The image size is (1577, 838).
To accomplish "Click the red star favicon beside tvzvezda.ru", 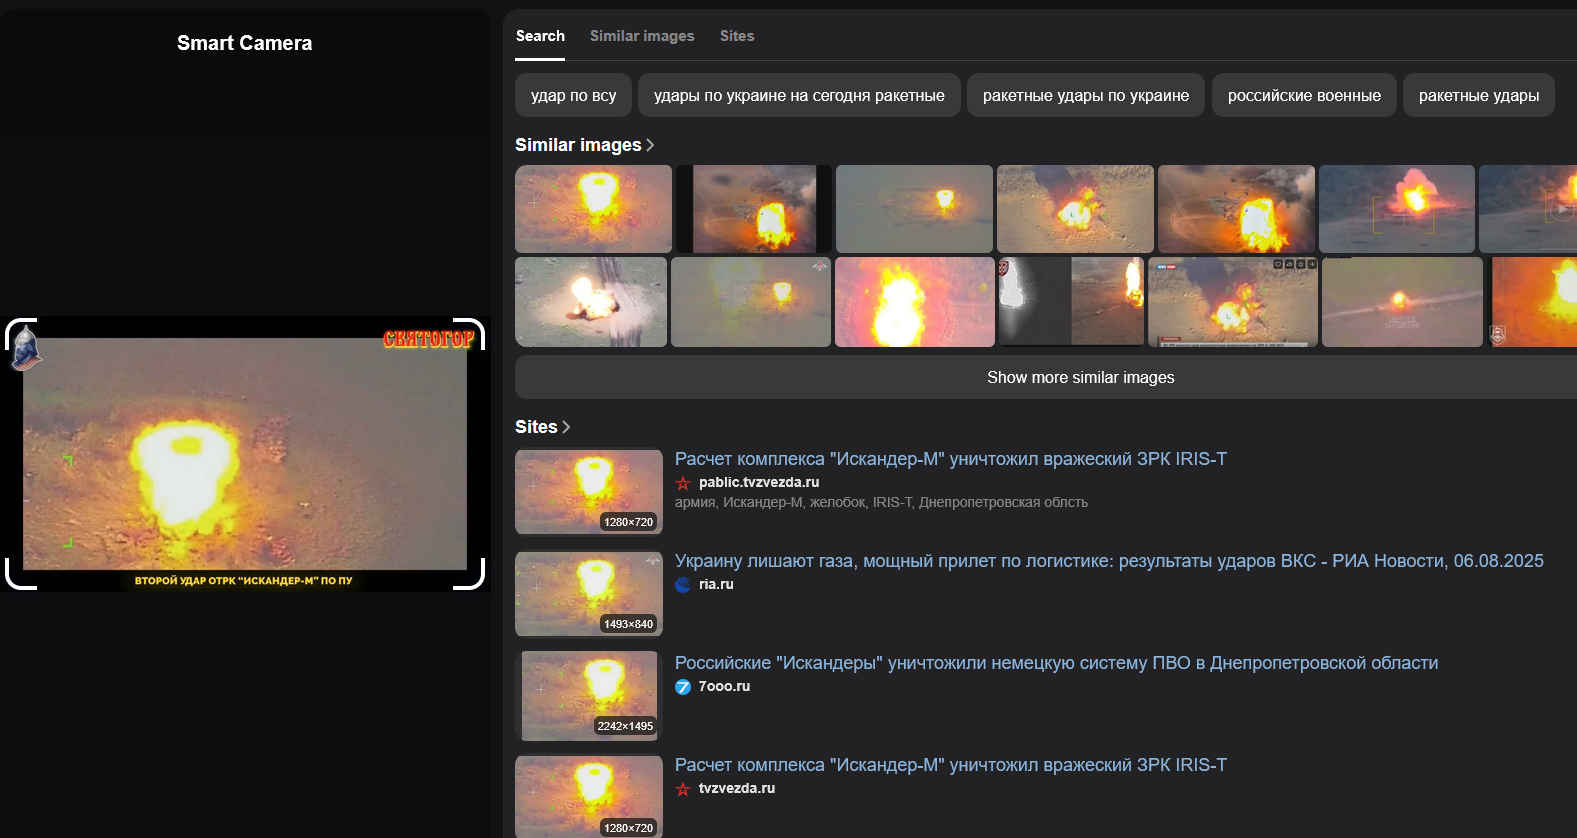I will (683, 789).
